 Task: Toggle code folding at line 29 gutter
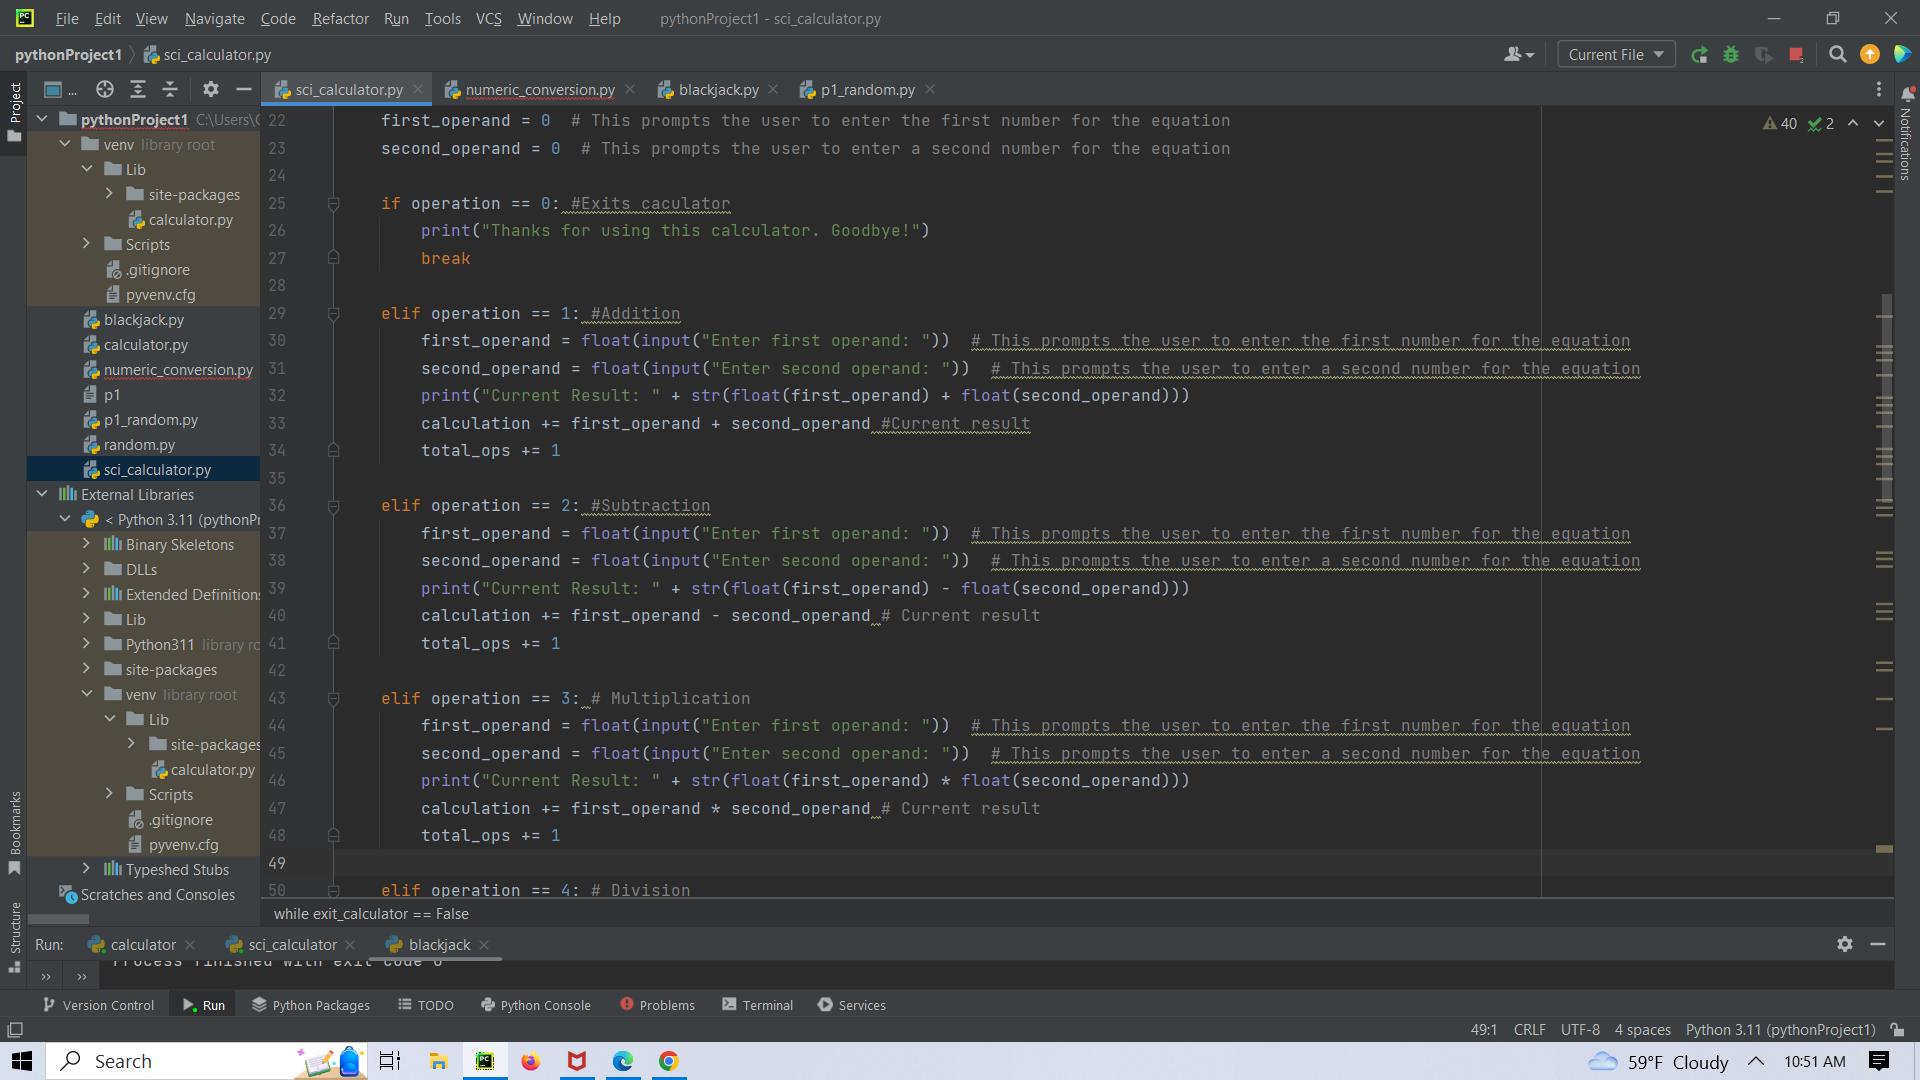tap(333, 314)
